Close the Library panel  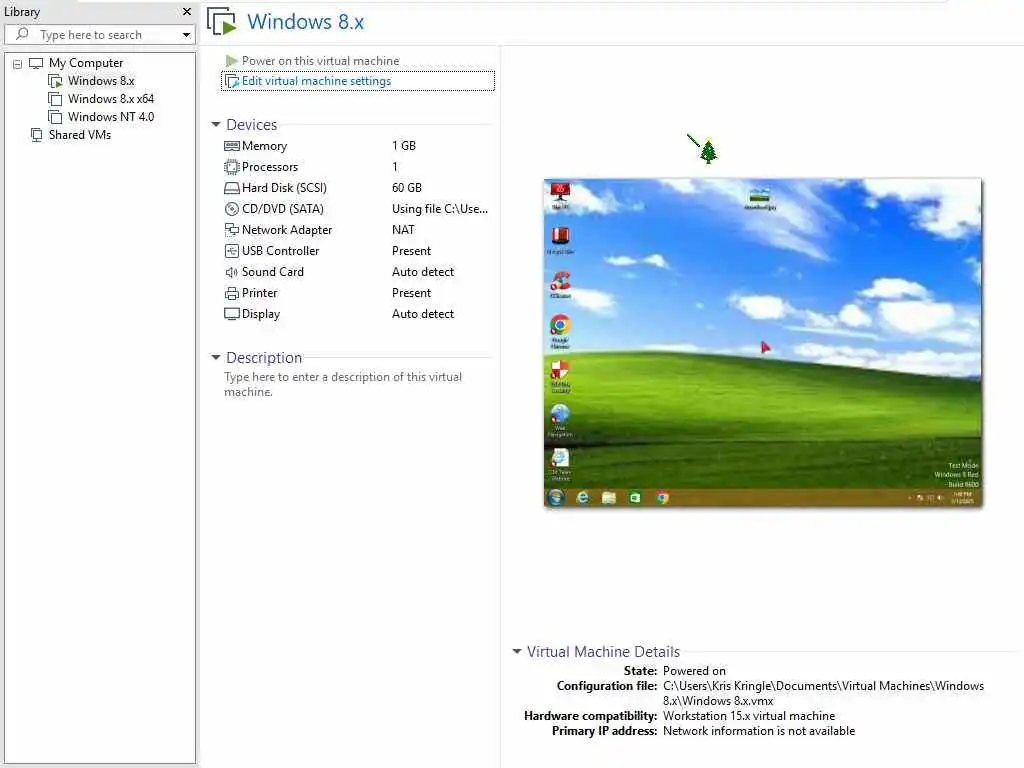[187, 11]
